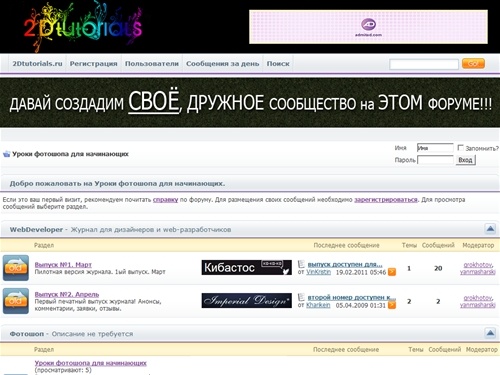The height and width of the screenshot is (375, 500).
Task: Focus the search box in the navigation bar
Action: tap(424, 64)
